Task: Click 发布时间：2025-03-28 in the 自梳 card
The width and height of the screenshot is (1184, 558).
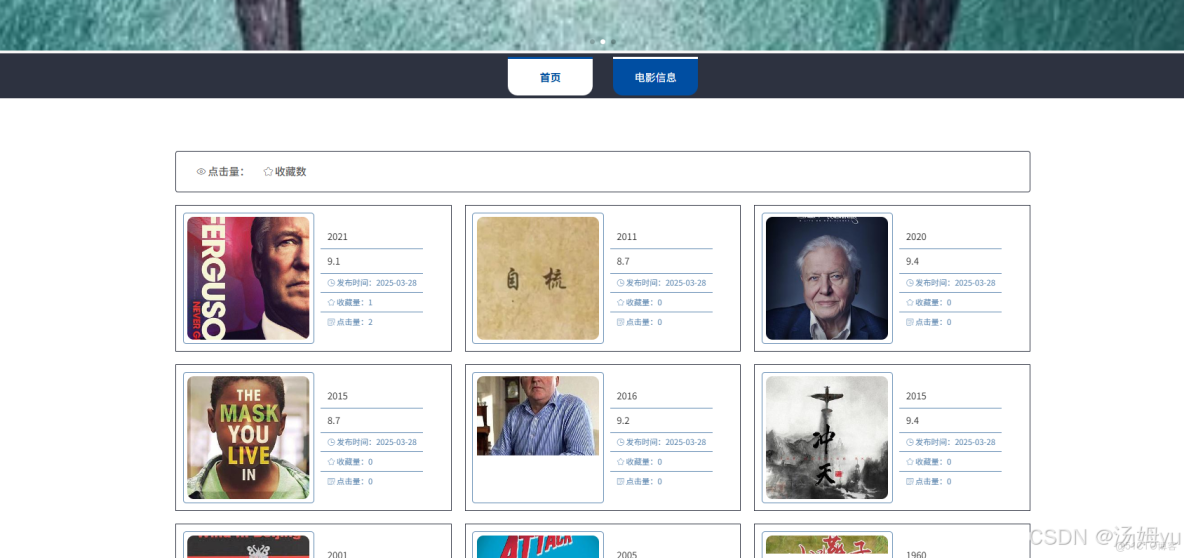Action: 666,283
